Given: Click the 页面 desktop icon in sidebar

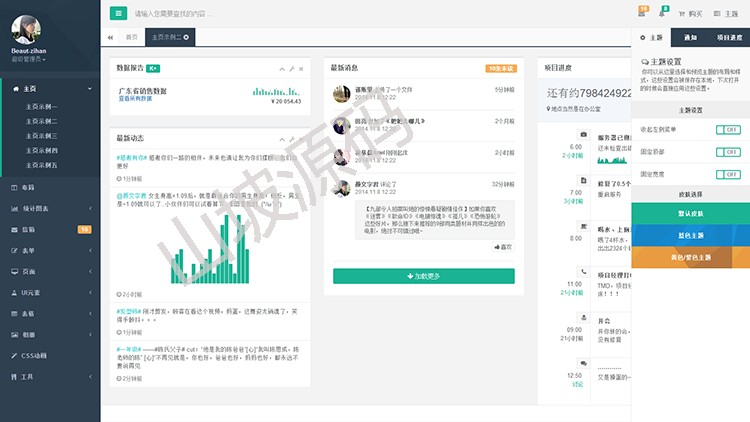Looking at the screenshot, I should click(x=14, y=272).
